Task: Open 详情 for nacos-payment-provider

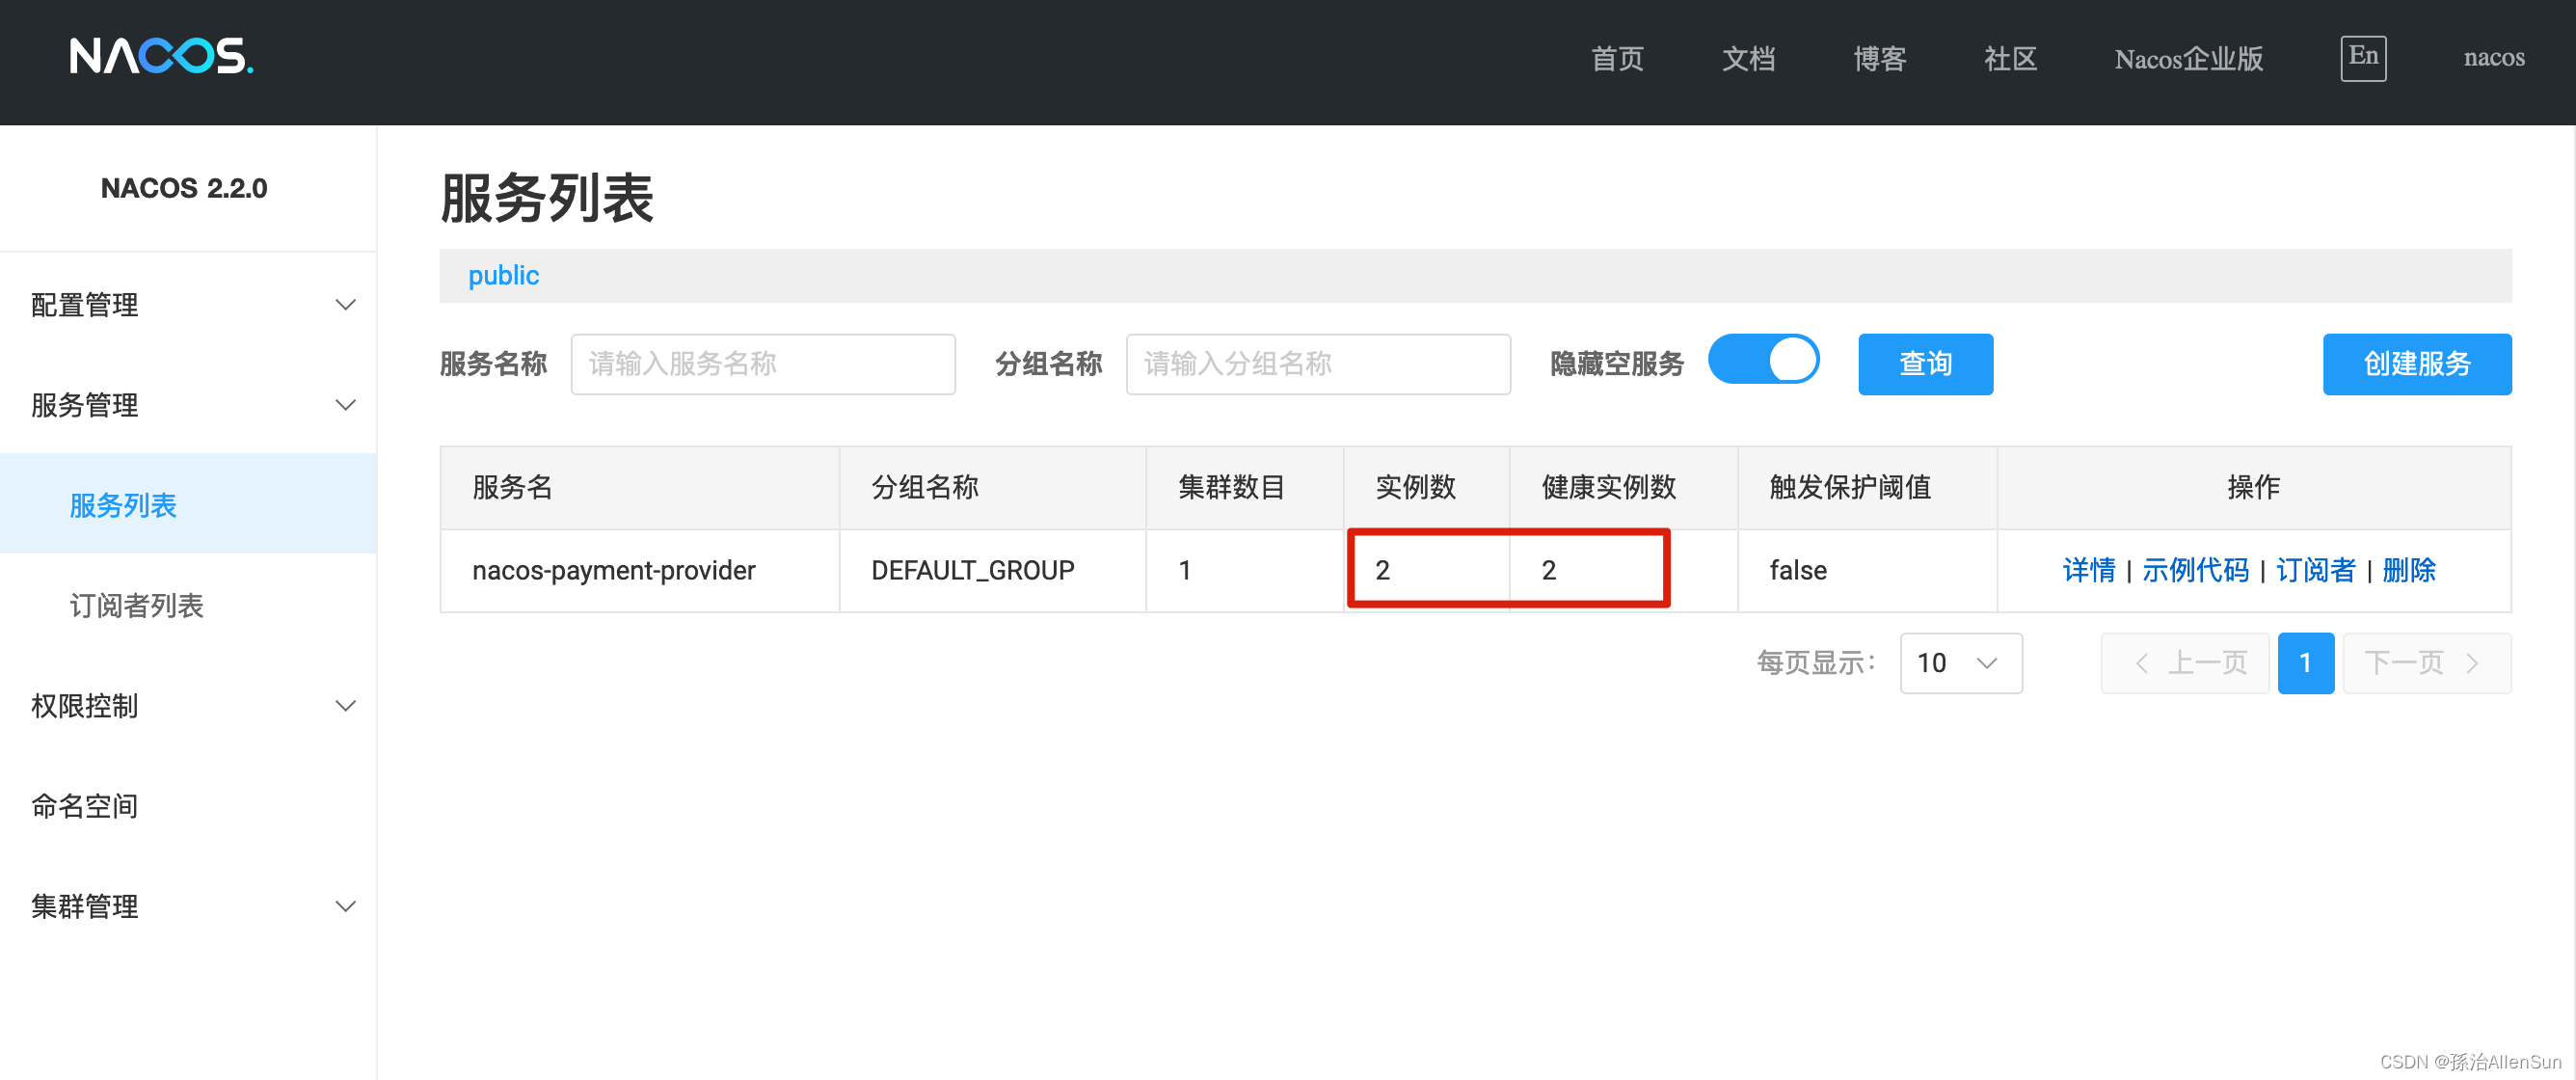Action: tap(2088, 570)
